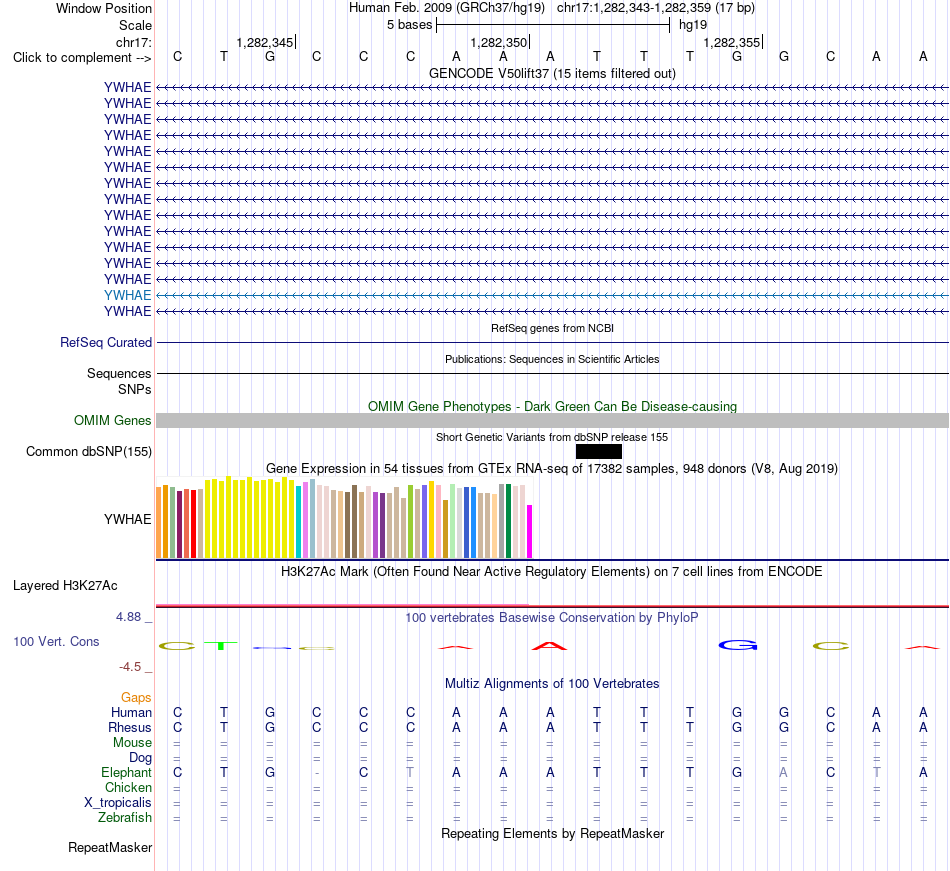Click the magenta bar in the GTEx expression chart
950x871 pixels.
[x=530, y=531]
